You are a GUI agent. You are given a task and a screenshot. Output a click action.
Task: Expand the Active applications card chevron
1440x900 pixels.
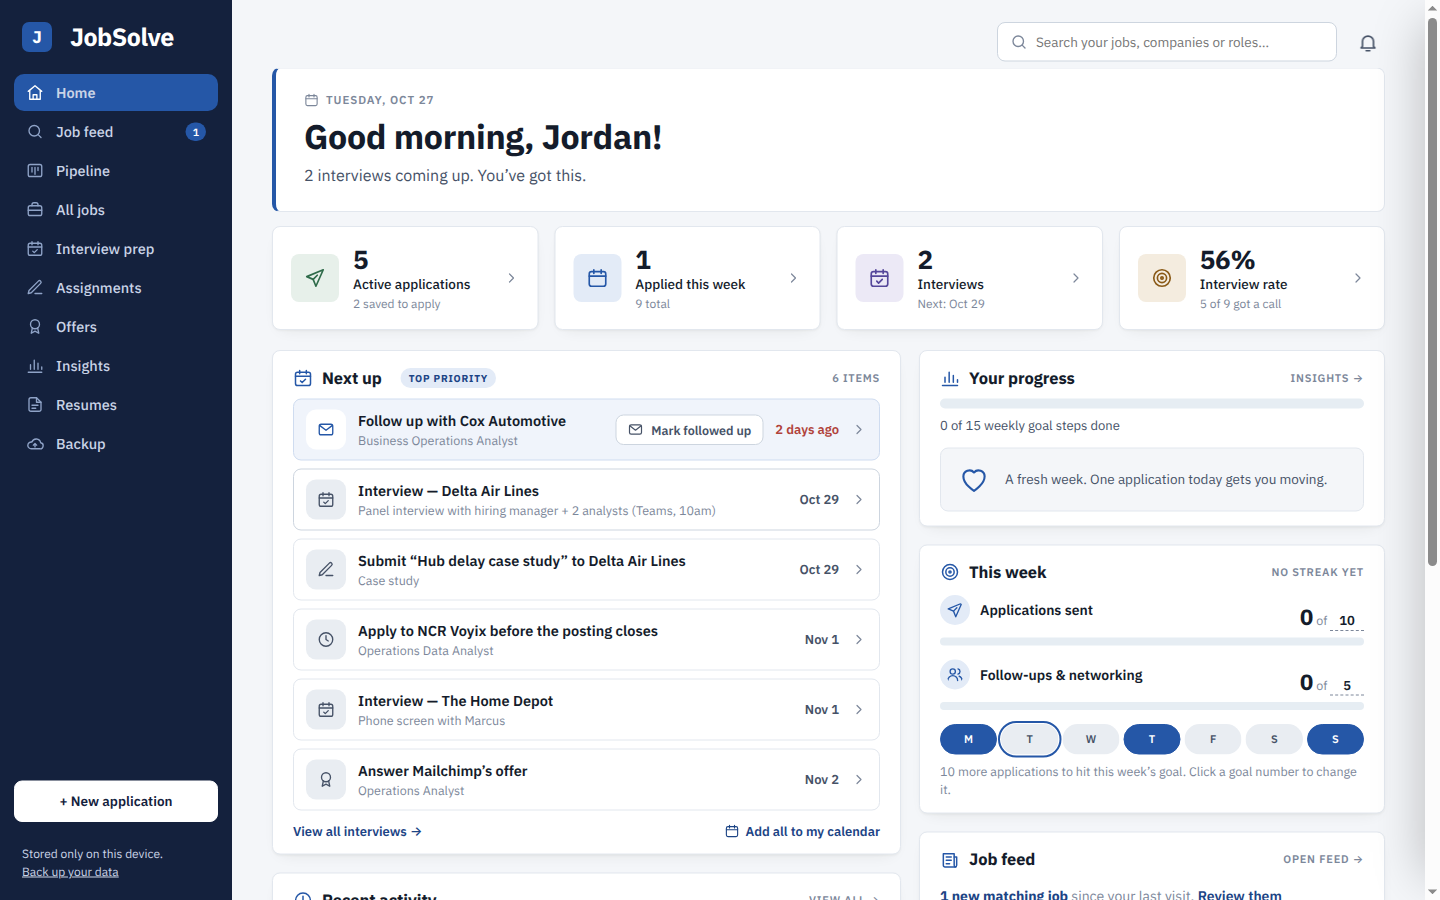pos(511,278)
